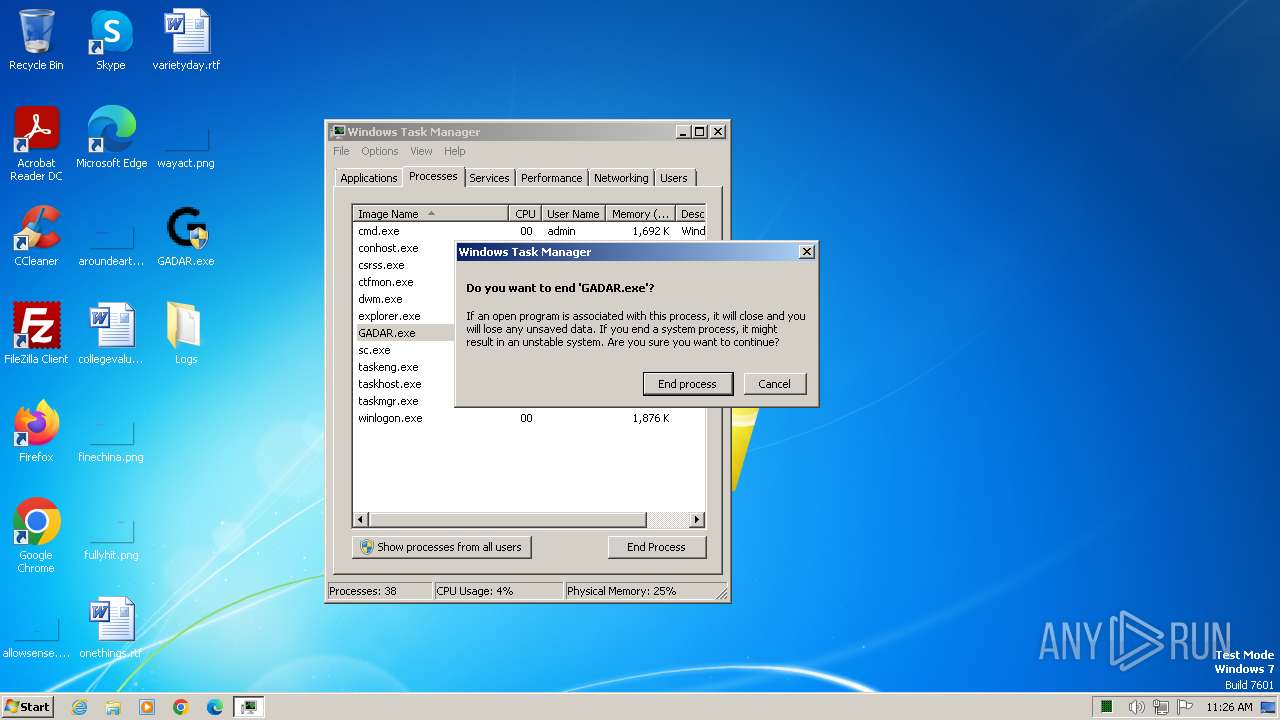This screenshot has width=1280, height=720.
Task: Launch Firefox desktop shortcut
Action: click(x=36, y=432)
